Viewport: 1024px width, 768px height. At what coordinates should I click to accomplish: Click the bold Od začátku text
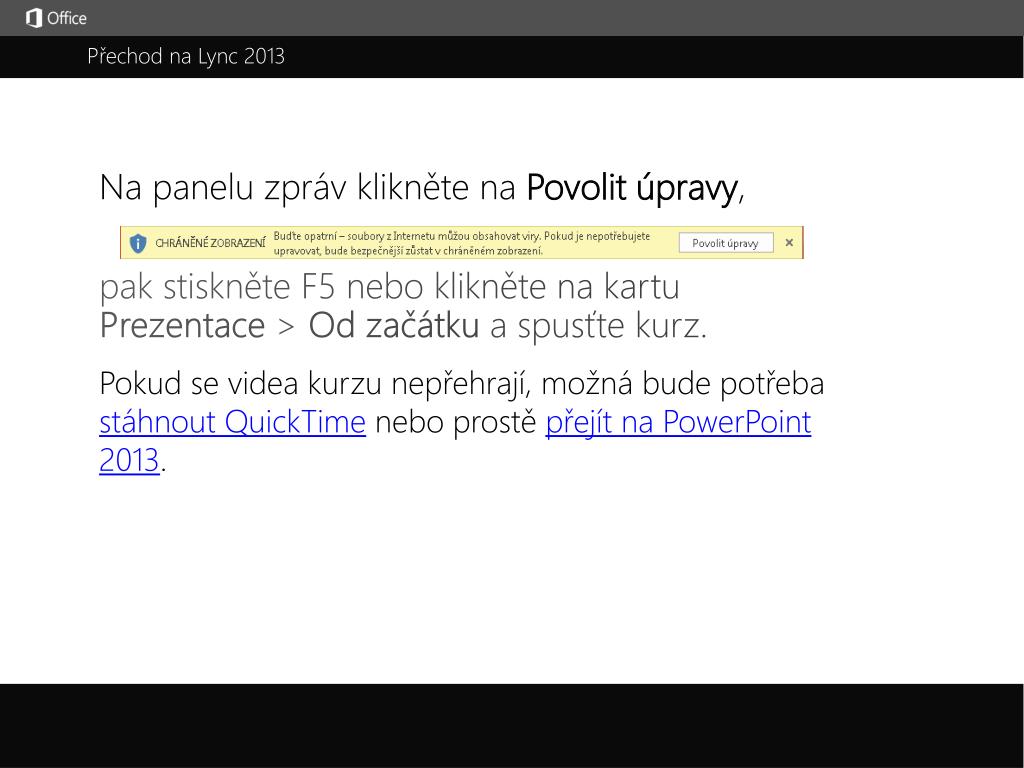[x=394, y=325]
